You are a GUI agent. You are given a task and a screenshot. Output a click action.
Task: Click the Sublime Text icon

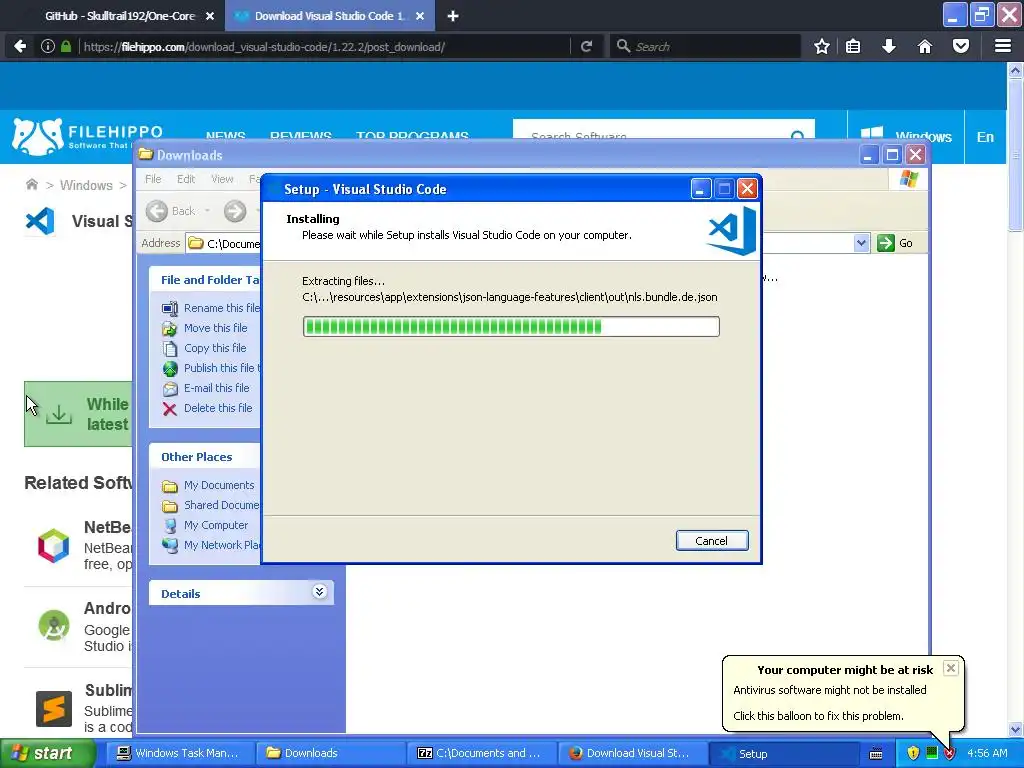(x=54, y=709)
